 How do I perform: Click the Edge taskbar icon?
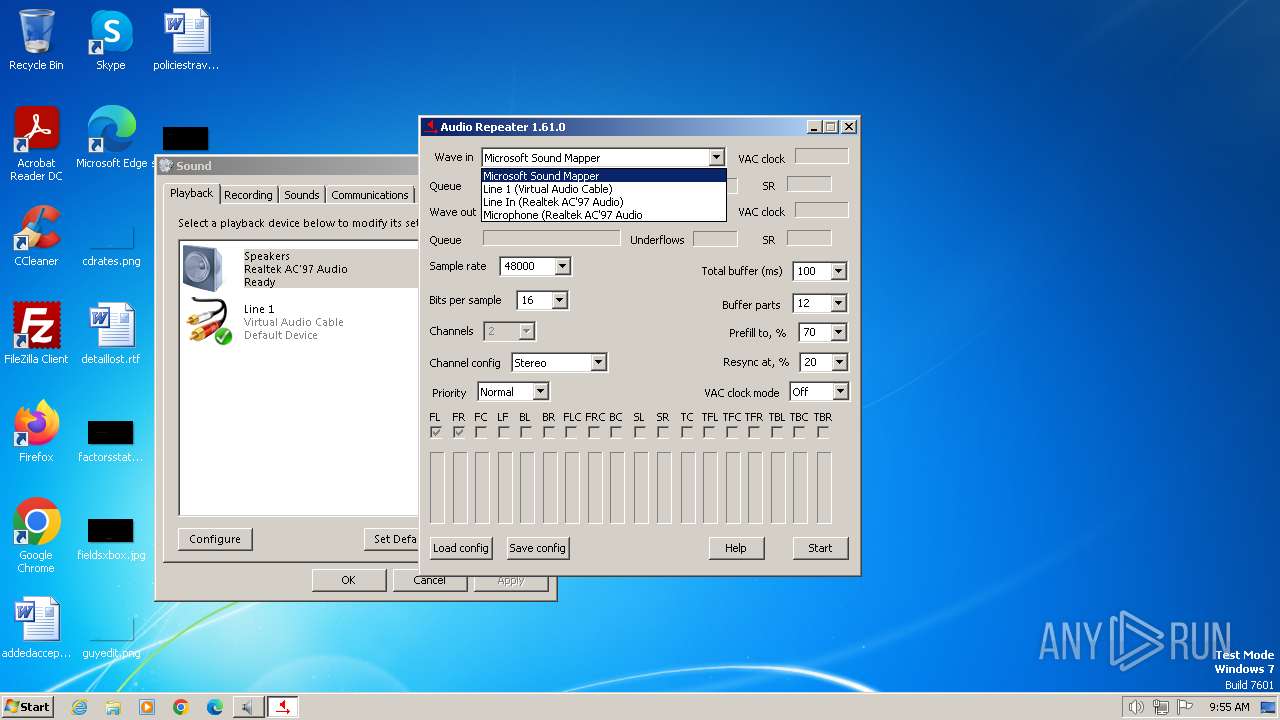(215, 707)
